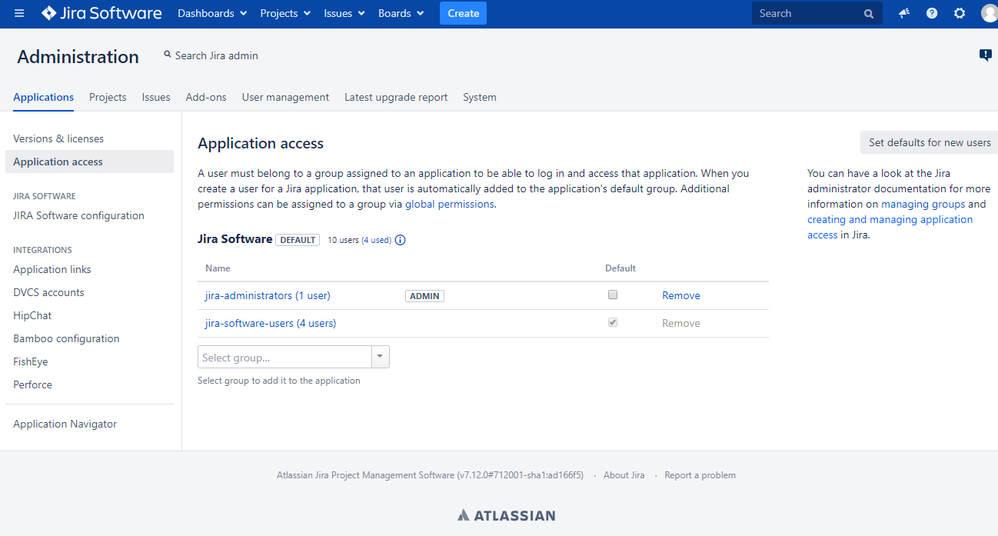Open About Jira footer link

point(624,476)
